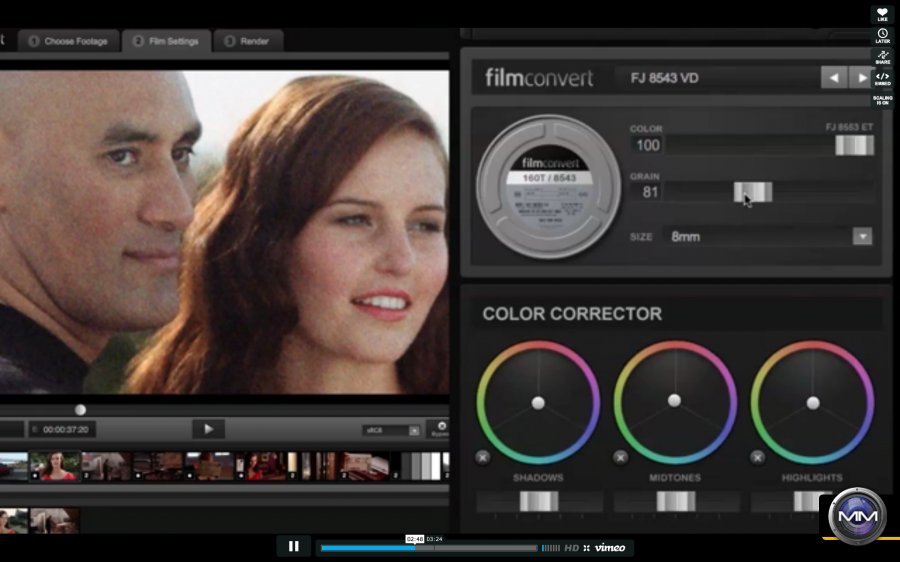This screenshot has height=562, width=900.
Task: Toggle the Scaling is on option
Action: click(882, 98)
